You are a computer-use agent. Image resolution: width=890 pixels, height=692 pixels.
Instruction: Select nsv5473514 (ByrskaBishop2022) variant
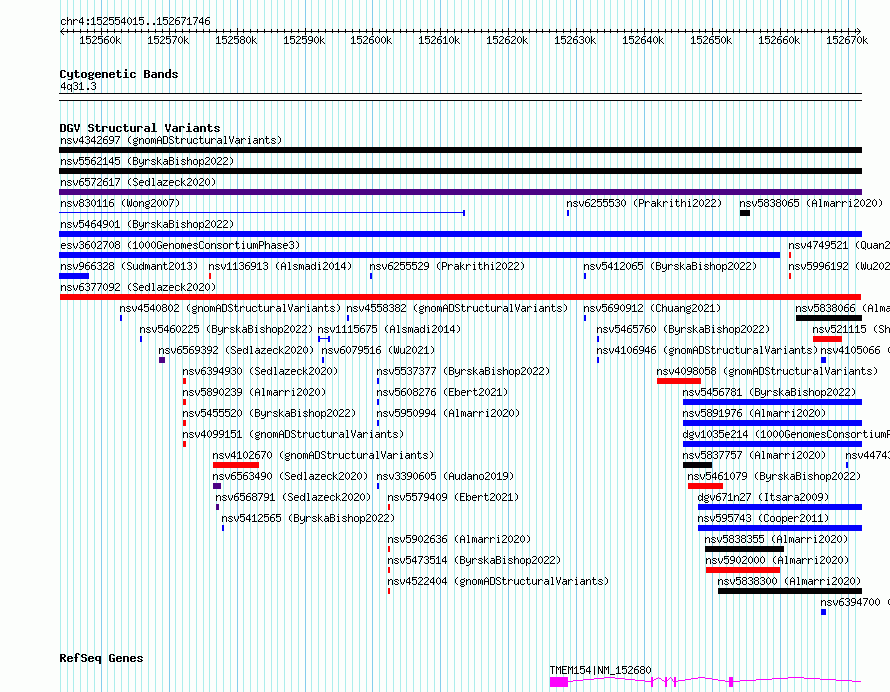[474, 560]
